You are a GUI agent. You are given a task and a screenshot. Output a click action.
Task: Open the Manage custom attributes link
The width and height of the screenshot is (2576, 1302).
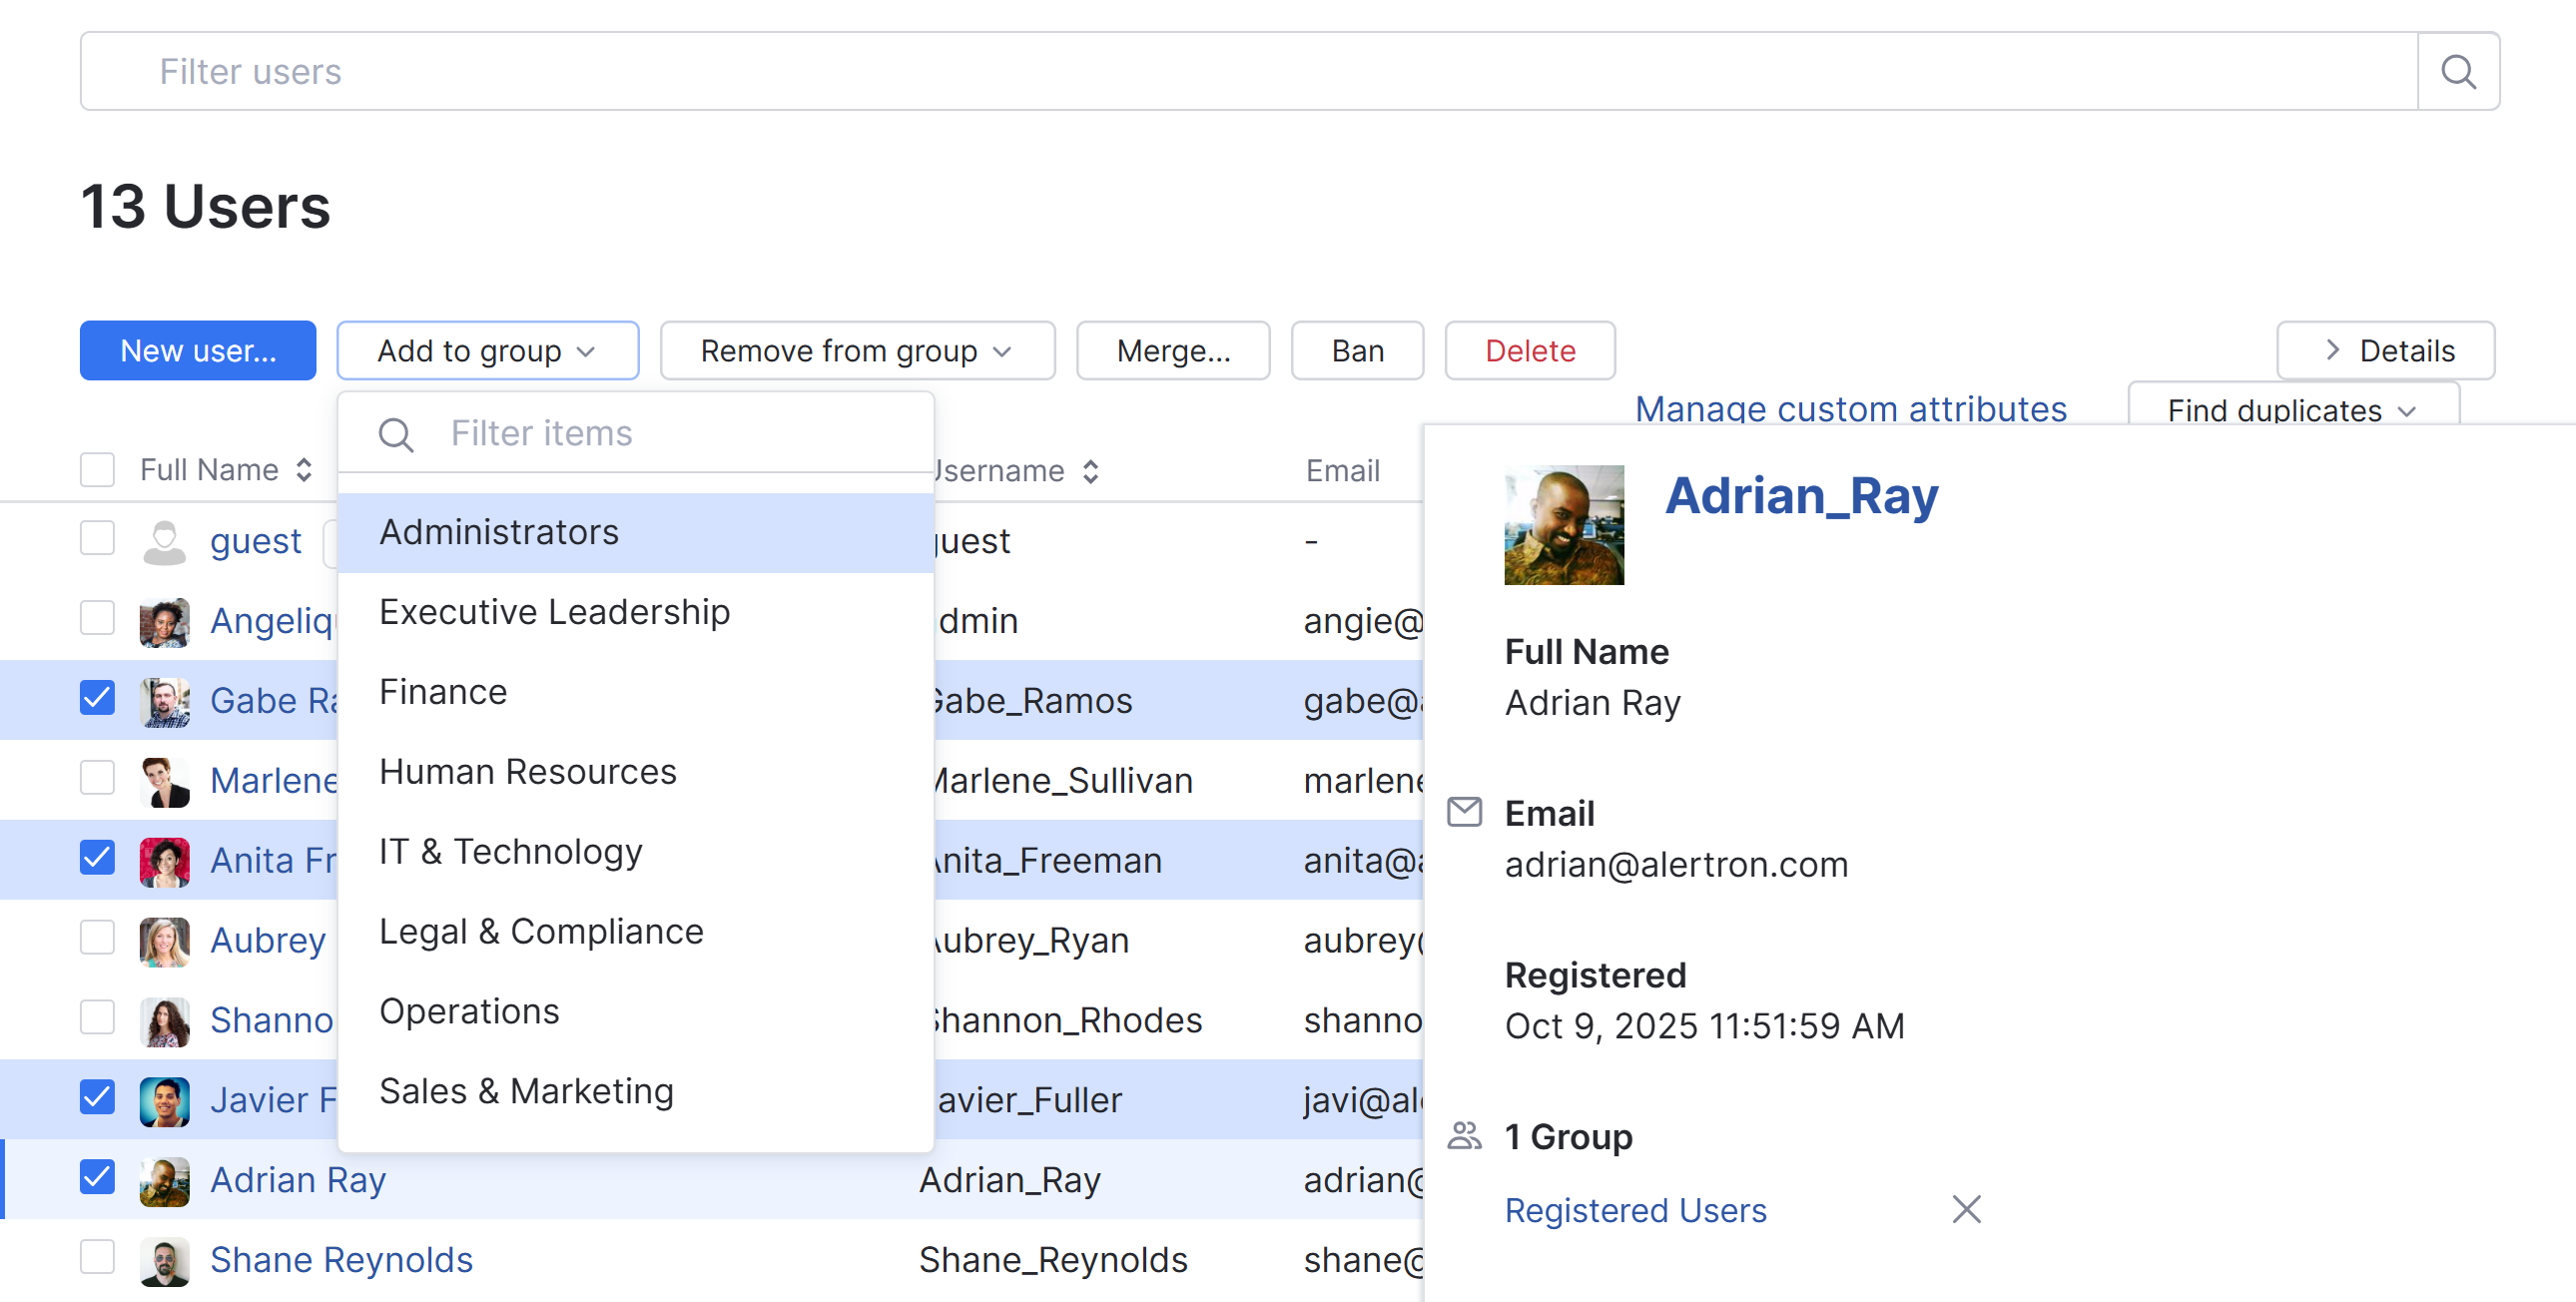point(1850,408)
